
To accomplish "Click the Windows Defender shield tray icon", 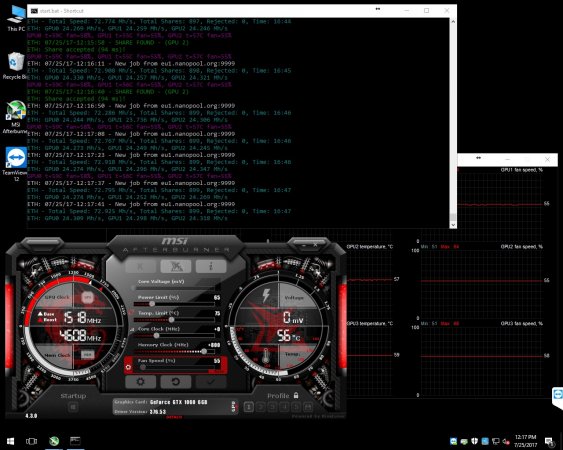I will pos(474,441).
